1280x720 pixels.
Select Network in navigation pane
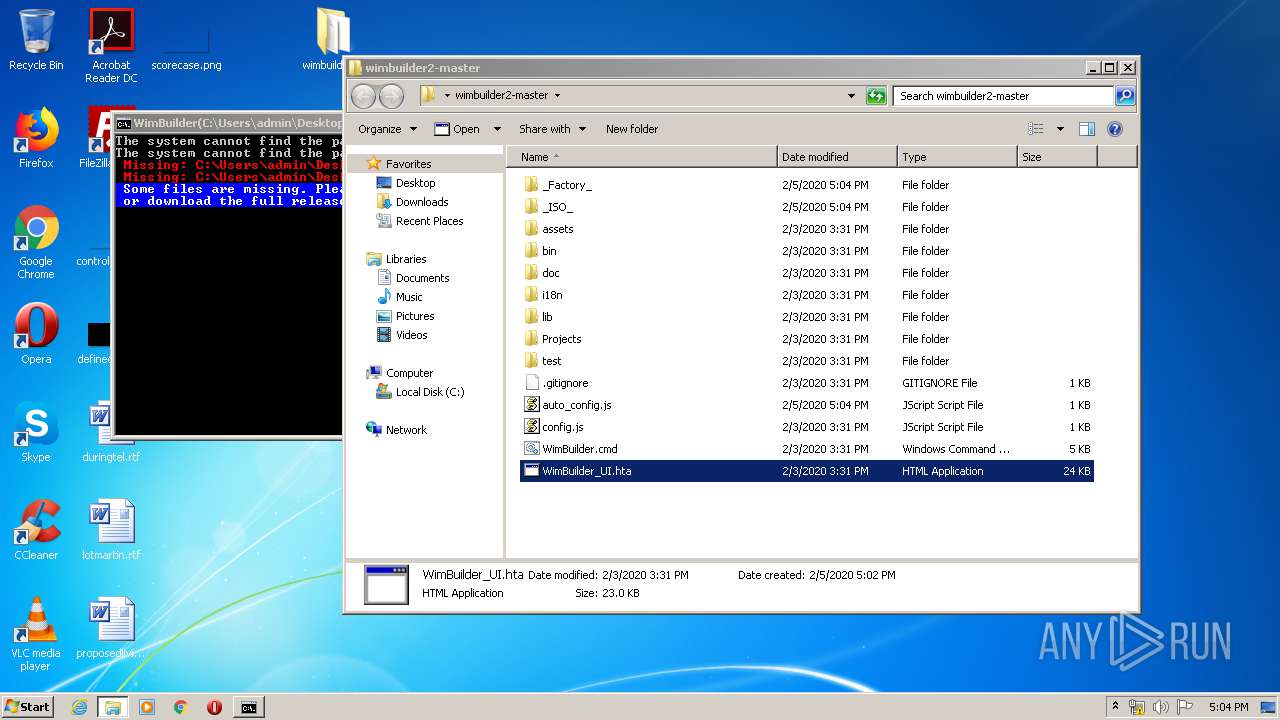pos(406,430)
